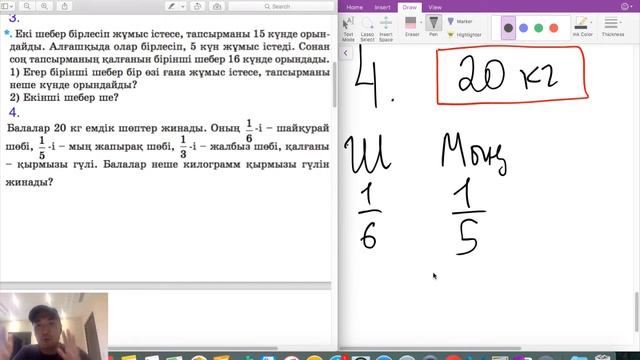This screenshot has width=640, height=360.
Task: Click the problem number 4 heading
Action: click(x=13, y=112)
